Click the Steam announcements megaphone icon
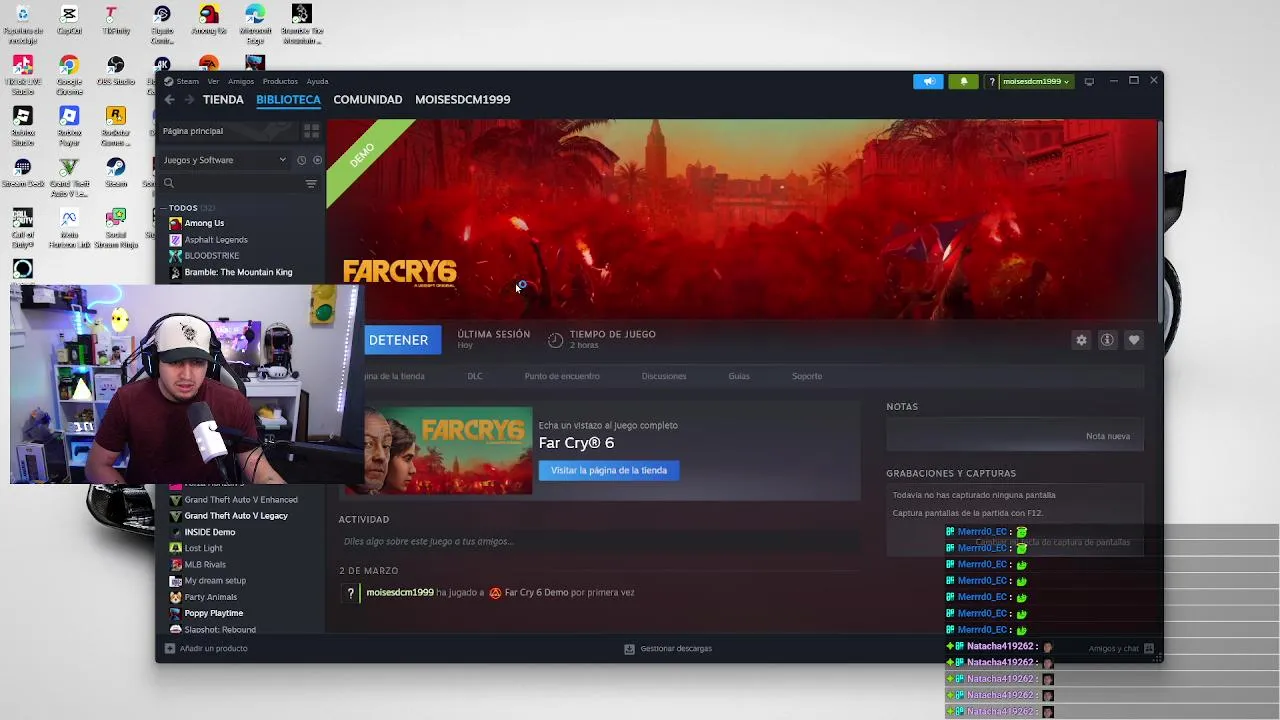The height and width of the screenshot is (720, 1280). [928, 81]
